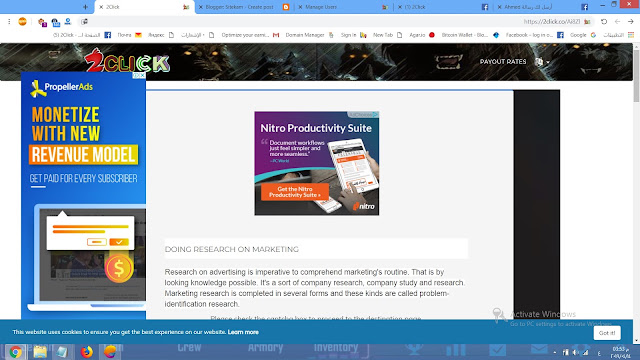This screenshot has width=640, height=360.
Task: Click the 2CLICK site logo
Action: 127,61
